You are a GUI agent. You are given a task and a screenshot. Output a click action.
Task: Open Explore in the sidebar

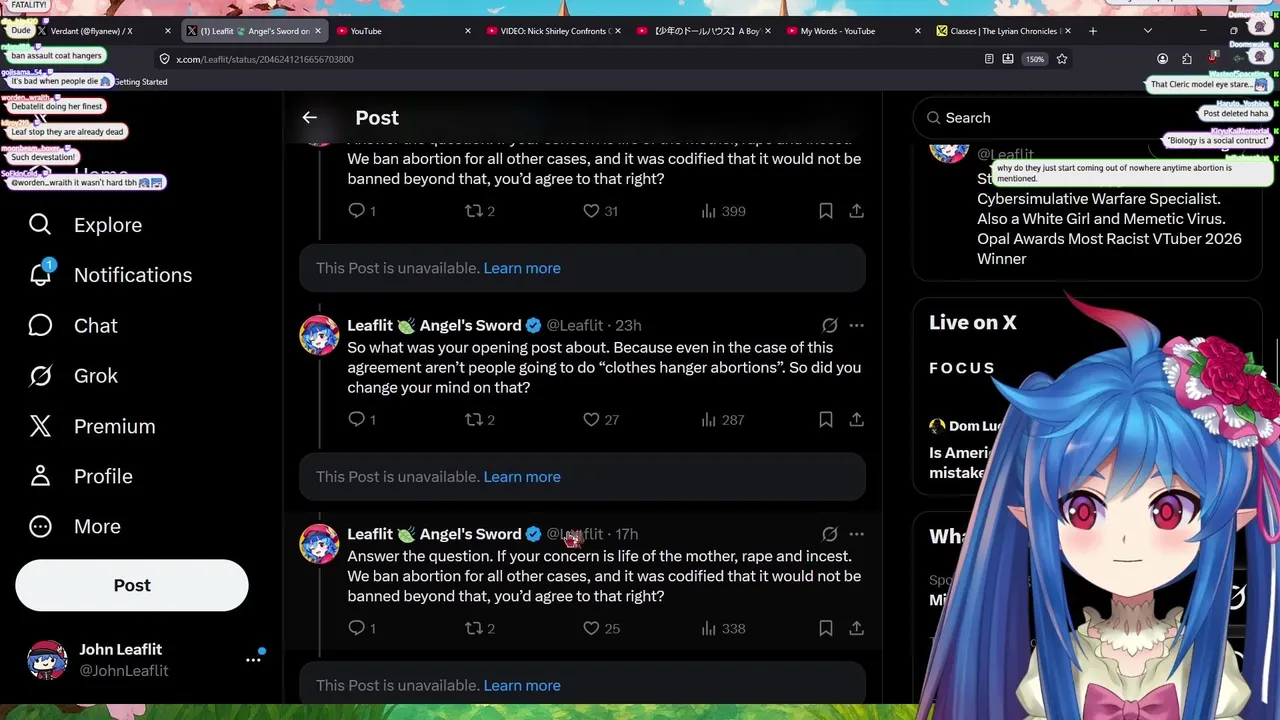(x=86, y=225)
